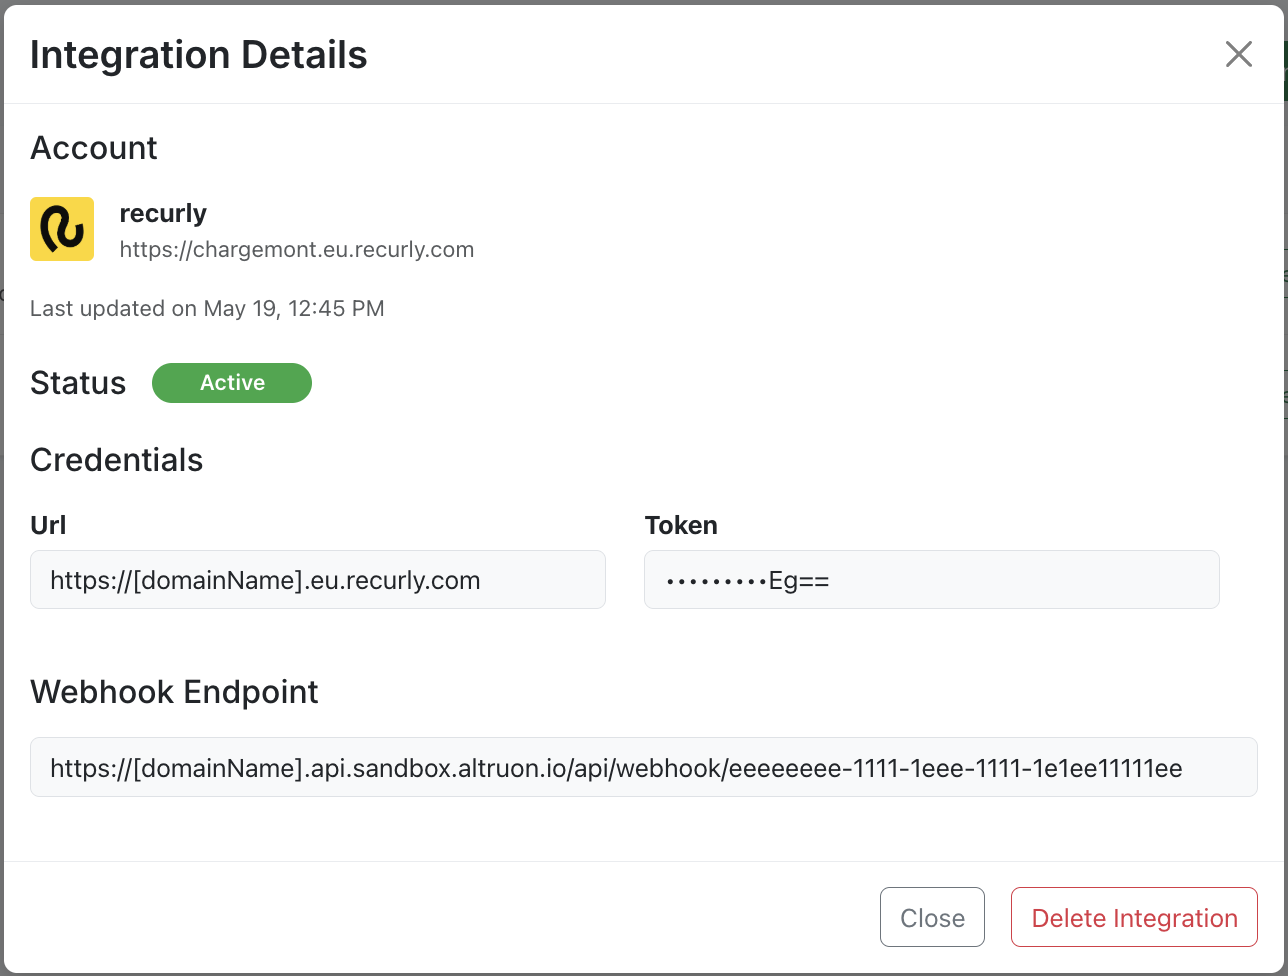Viewport: 1288px width, 976px height.
Task: Open the chargemont.eu.recurly.com link
Action: pos(296,249)
